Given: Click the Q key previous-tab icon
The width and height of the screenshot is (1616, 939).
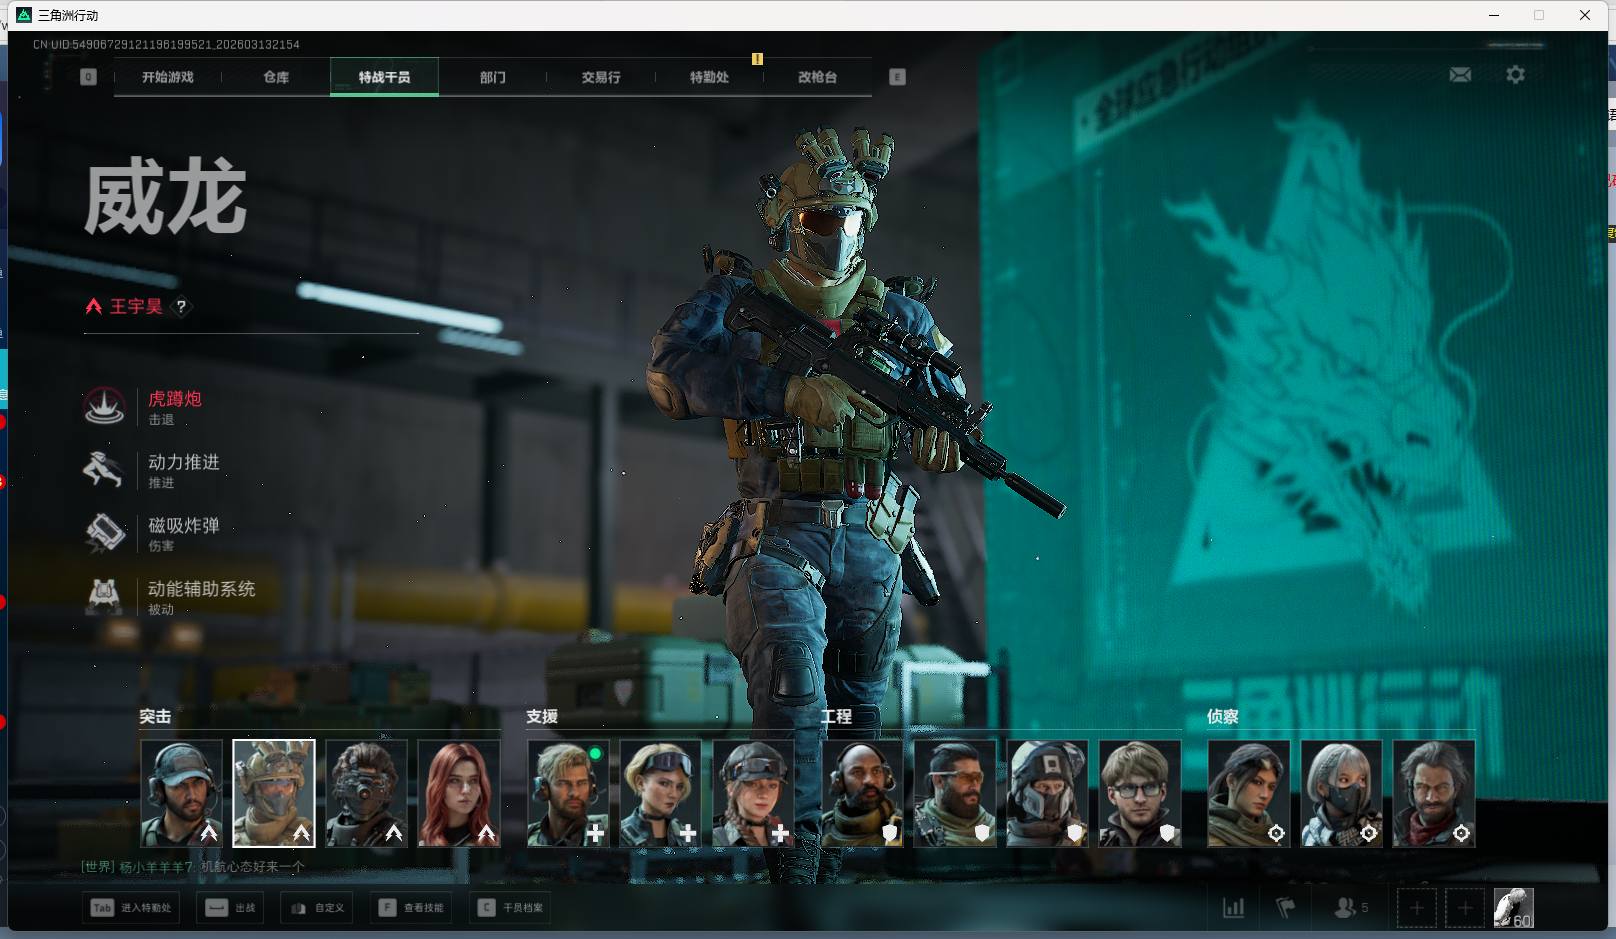Looking at the screenshot, I should pyautogui.click(x=88, y=77).
